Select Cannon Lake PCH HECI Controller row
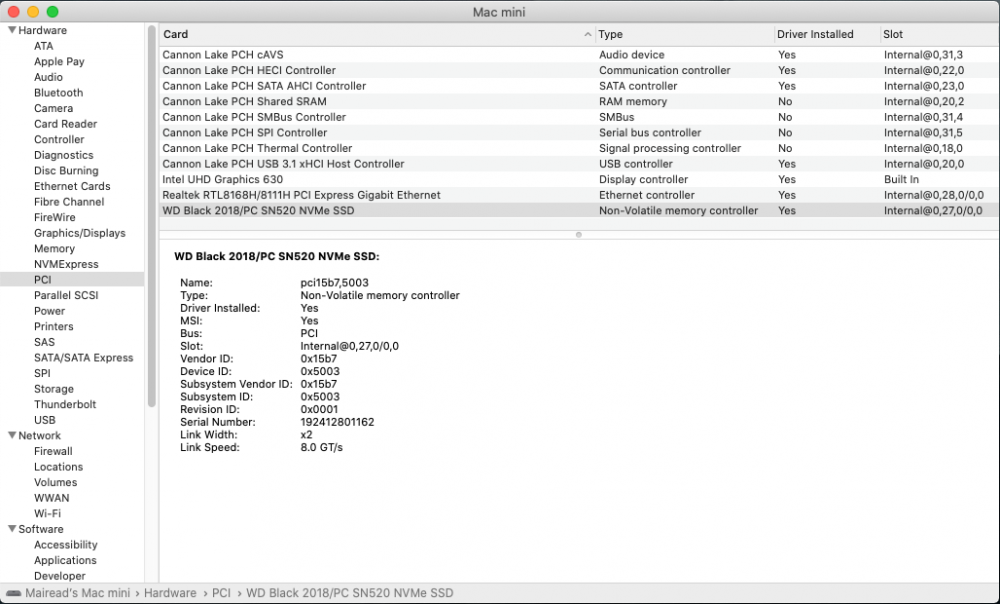1000x604 pixels. pos(578,70)
